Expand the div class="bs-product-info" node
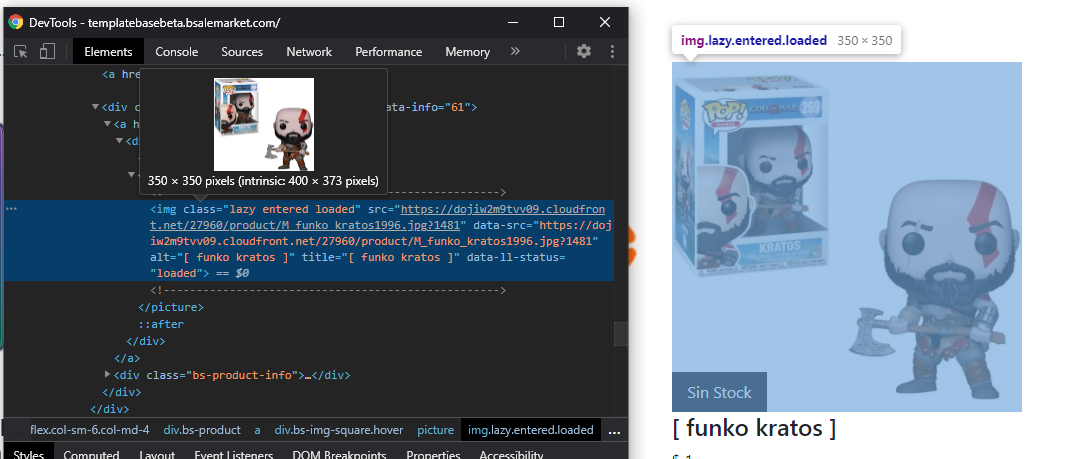The width and height of the screenshot is (1071, 459). click(107, 374)
